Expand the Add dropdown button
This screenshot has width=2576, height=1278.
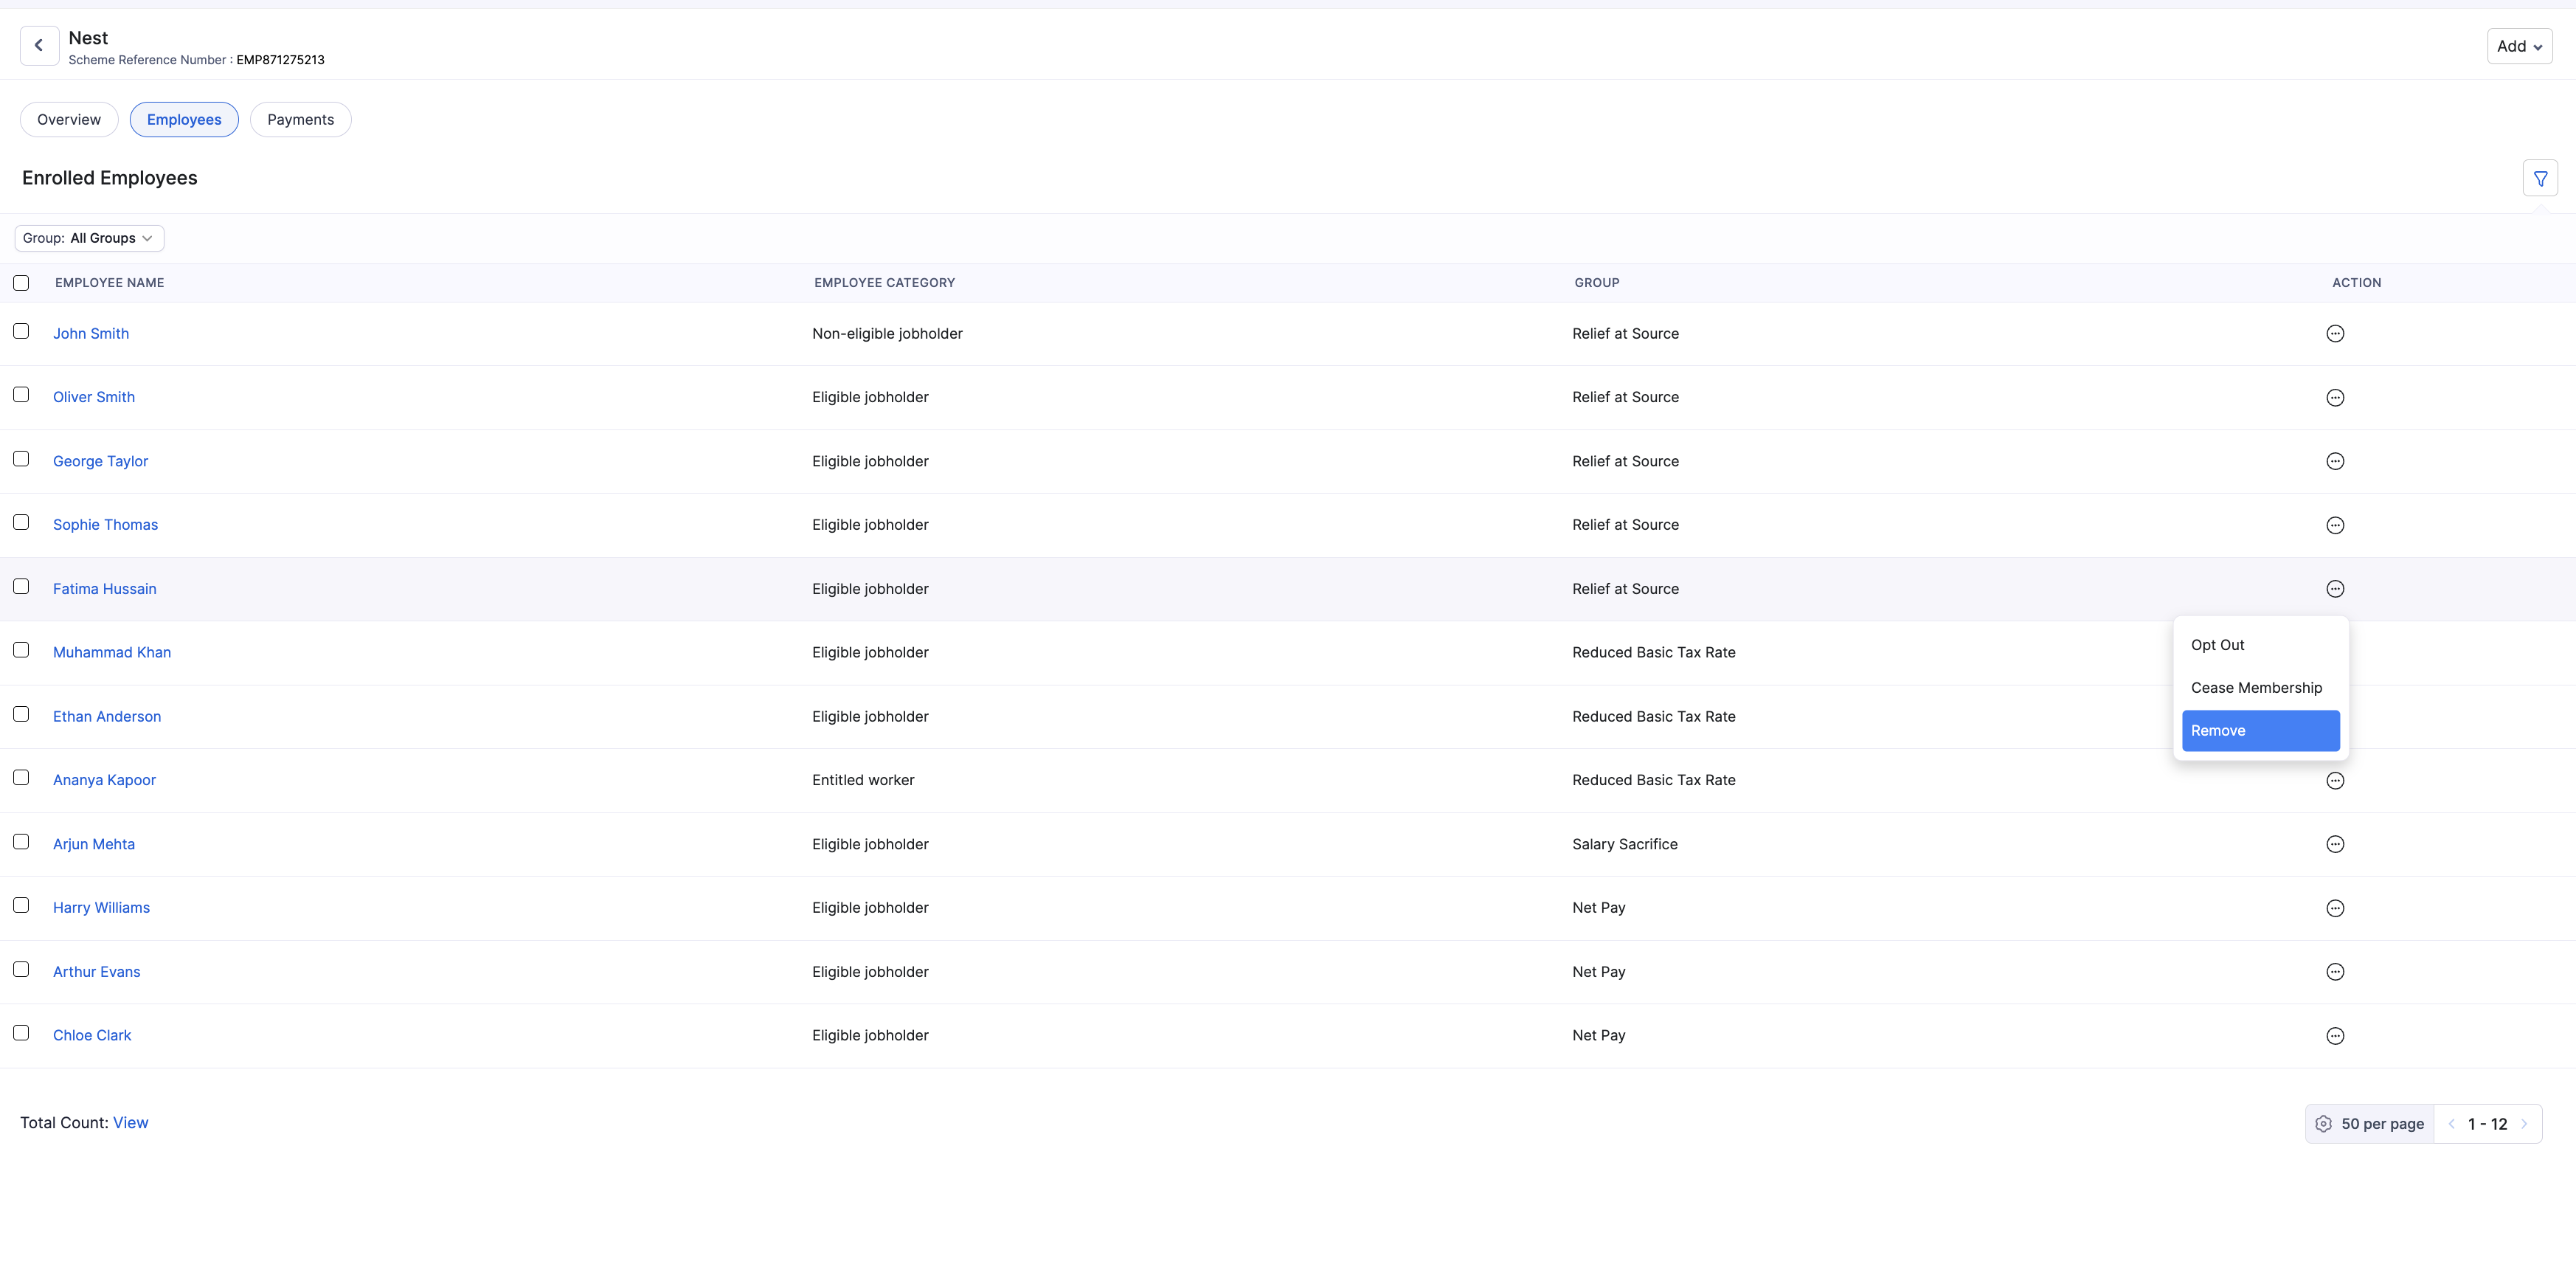(2519, 46)
